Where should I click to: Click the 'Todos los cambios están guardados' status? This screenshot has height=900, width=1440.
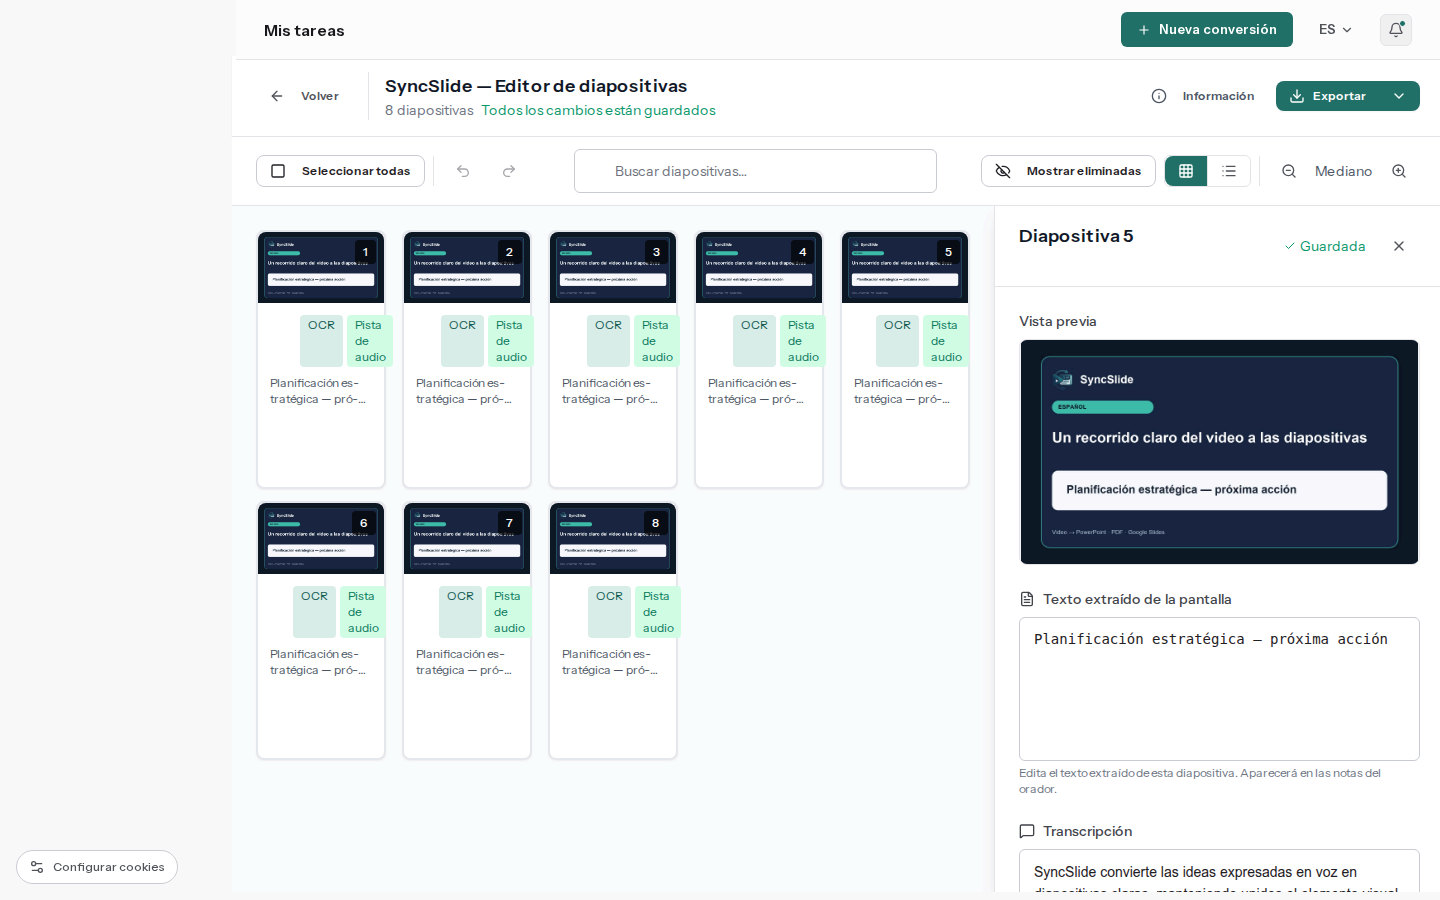[x=599, y=110]
